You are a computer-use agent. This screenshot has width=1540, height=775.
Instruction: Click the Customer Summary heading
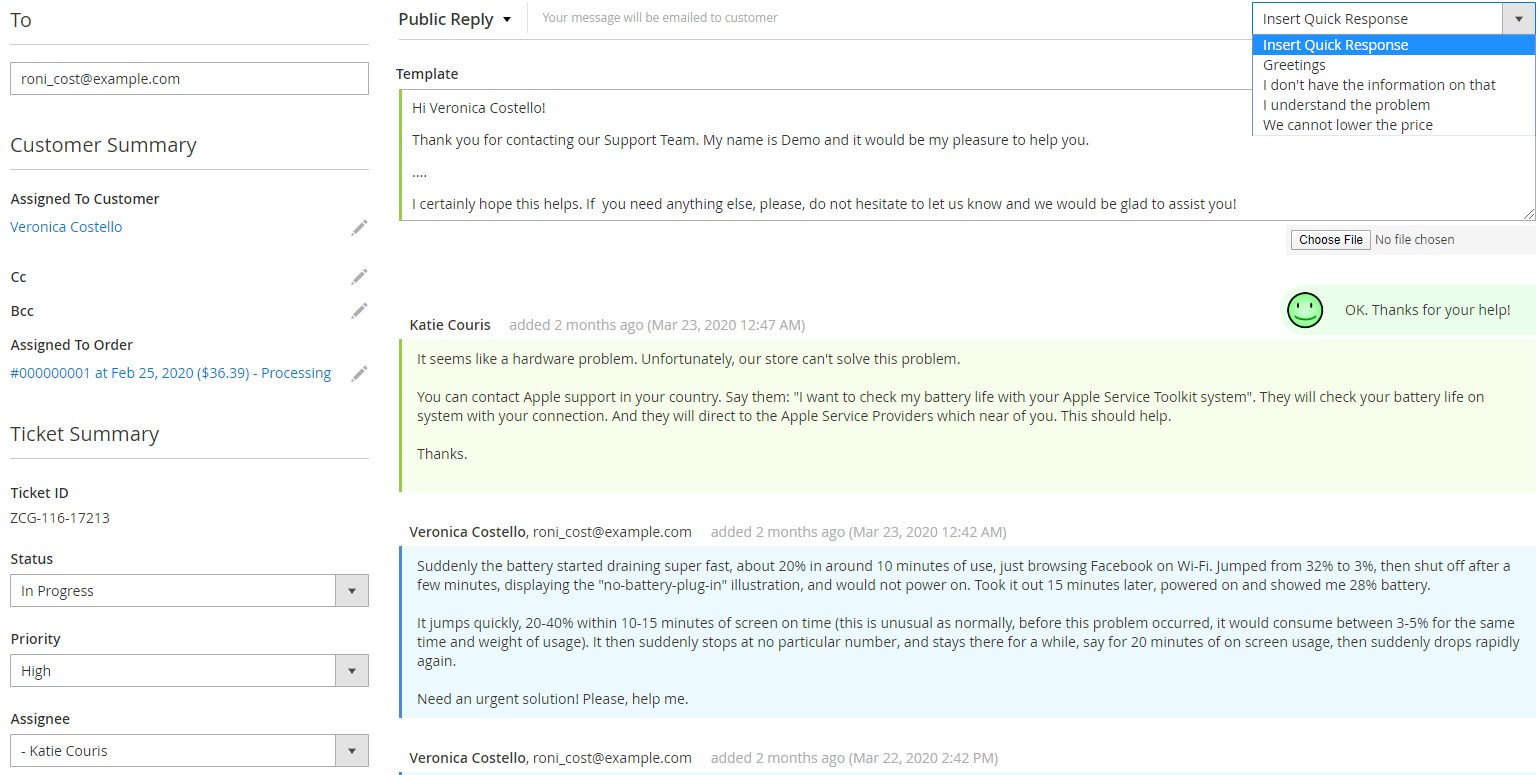click(103, 145)
